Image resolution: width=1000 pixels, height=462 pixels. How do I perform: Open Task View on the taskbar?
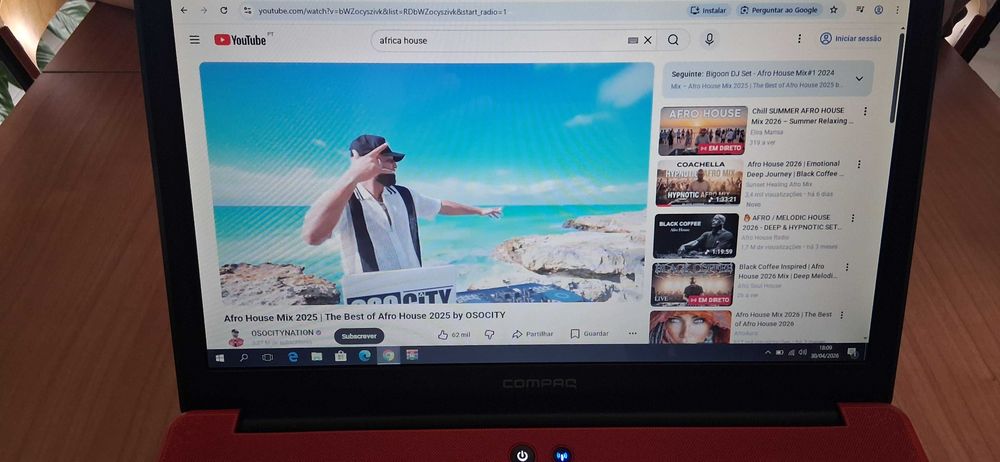[268, 357]
